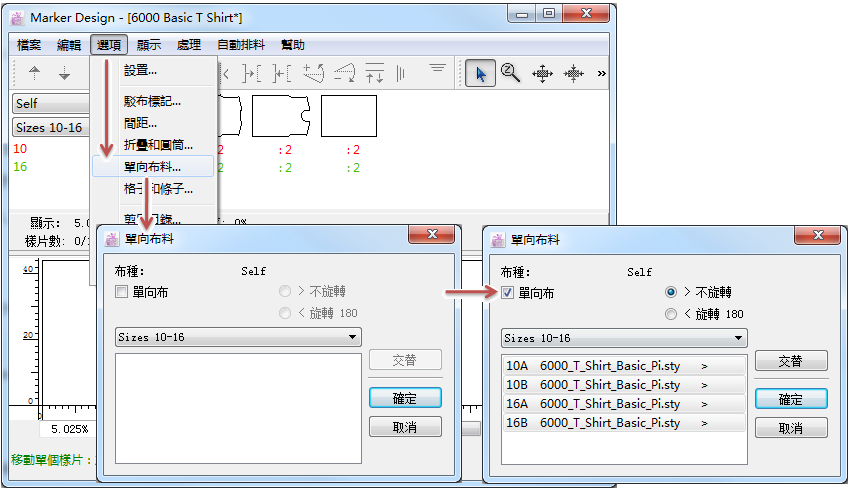Choose 單向布料... from the 選項 menu
Screen dimensions: 852x490
pyautogui.click(x=152, y=167)
